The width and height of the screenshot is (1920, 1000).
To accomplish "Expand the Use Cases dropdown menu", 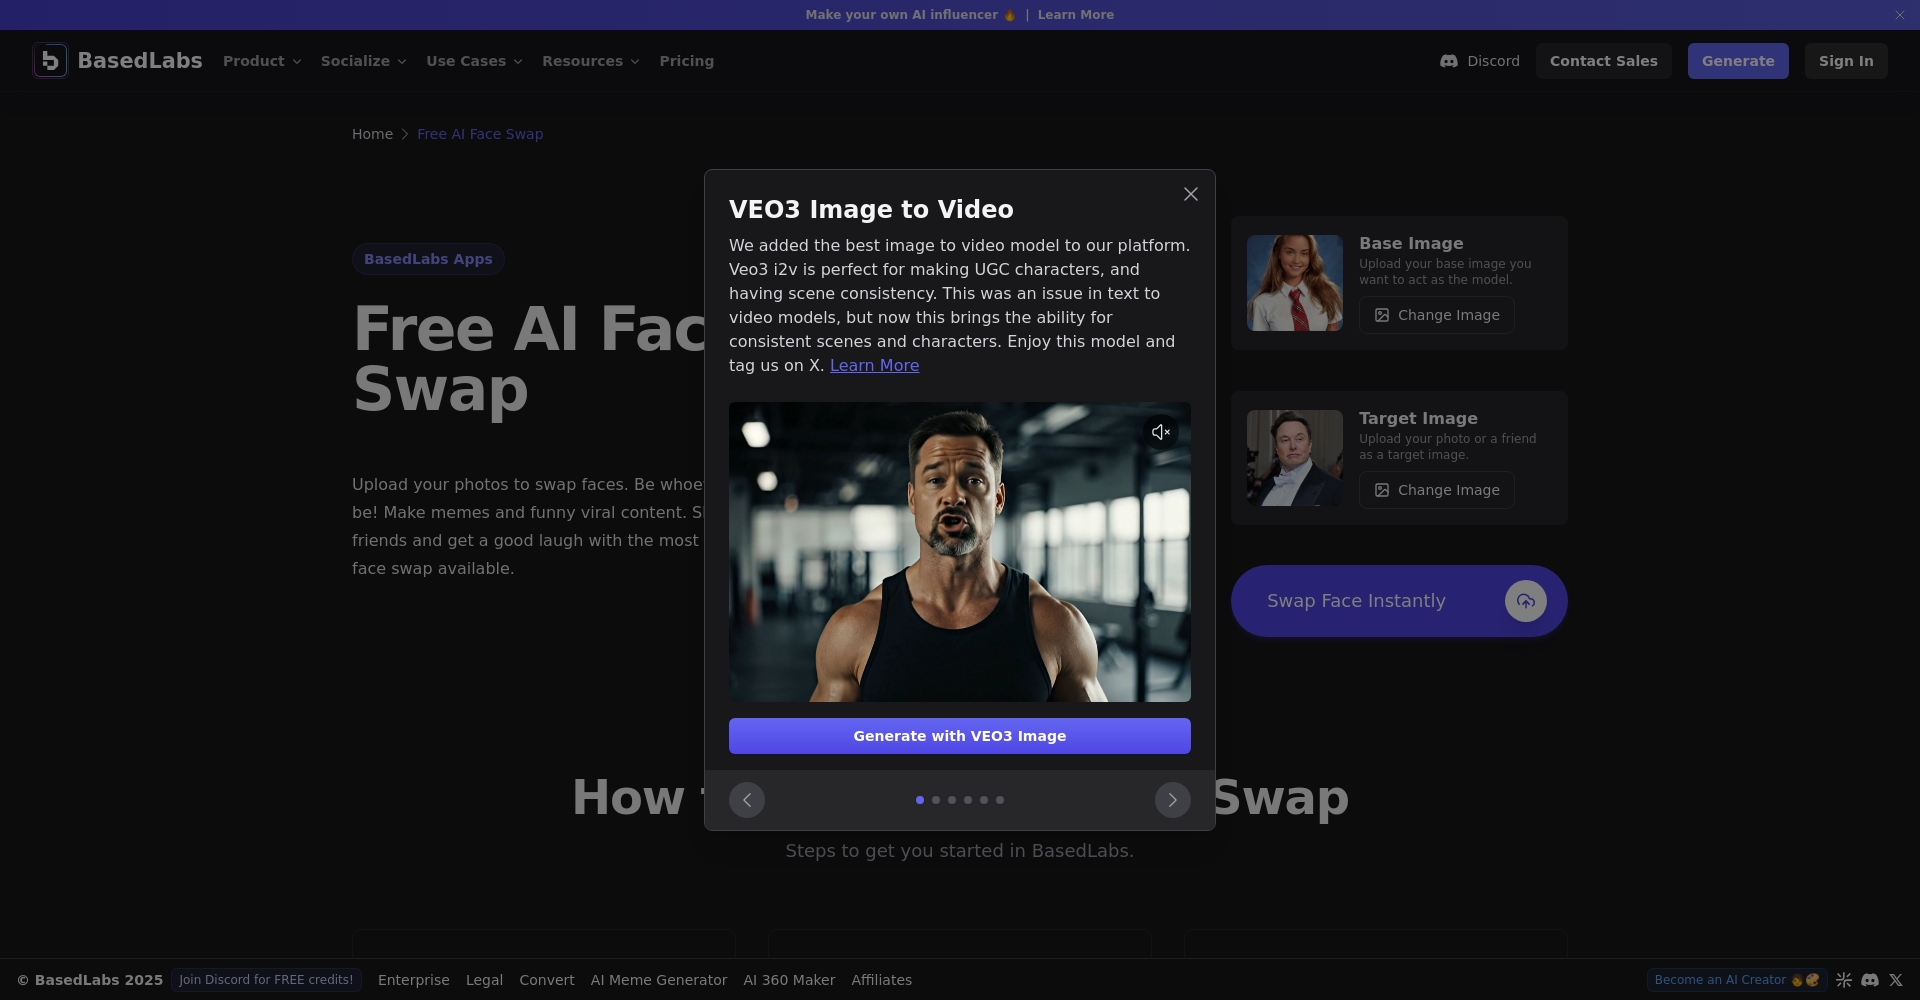I will [474, 61].
